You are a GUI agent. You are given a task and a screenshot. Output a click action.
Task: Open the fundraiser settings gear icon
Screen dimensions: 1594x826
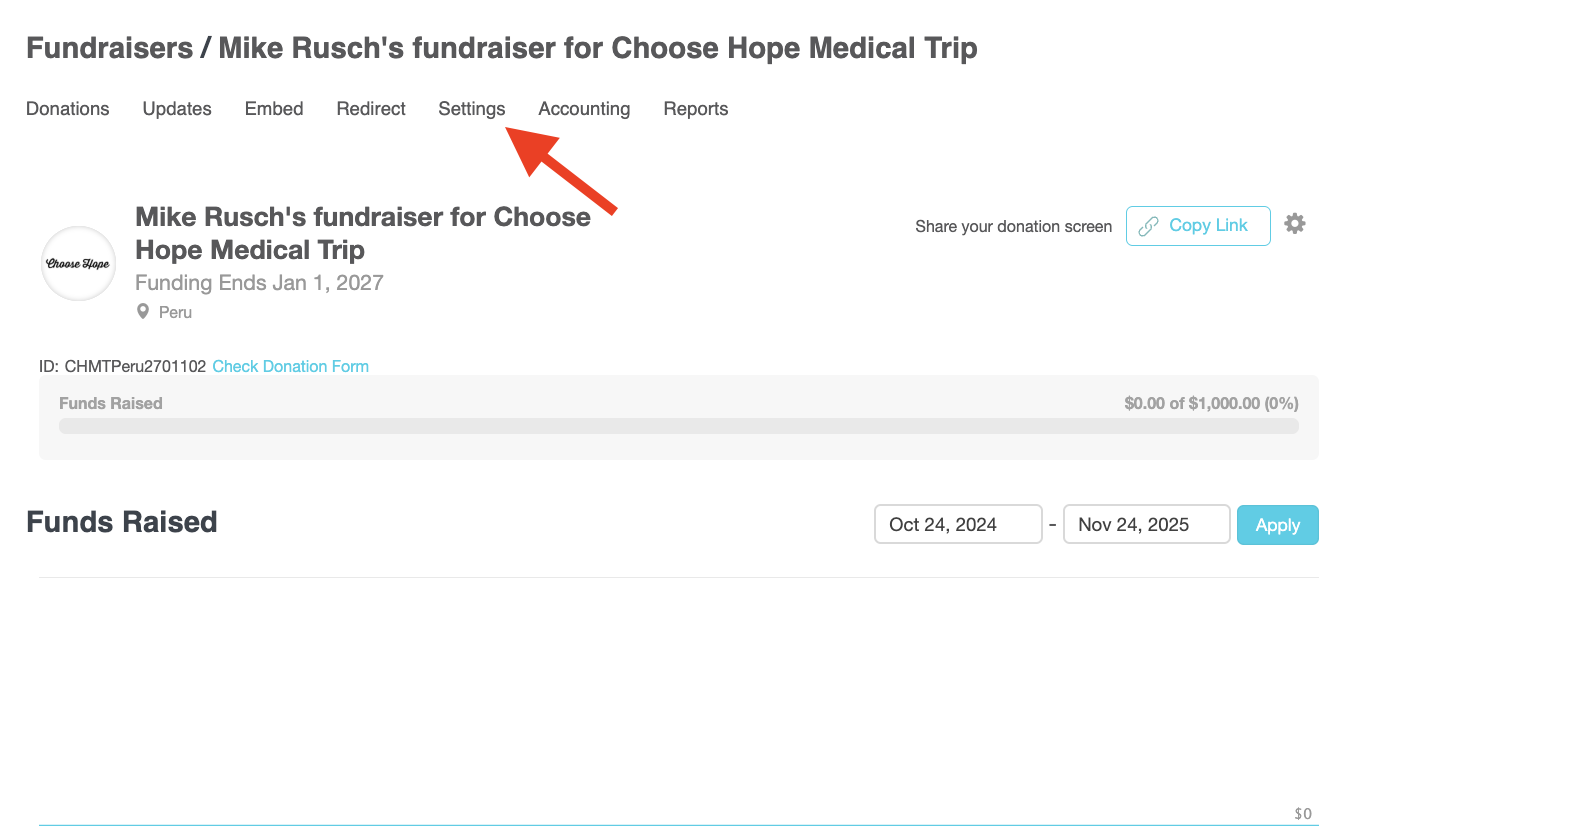[1295, 224]
